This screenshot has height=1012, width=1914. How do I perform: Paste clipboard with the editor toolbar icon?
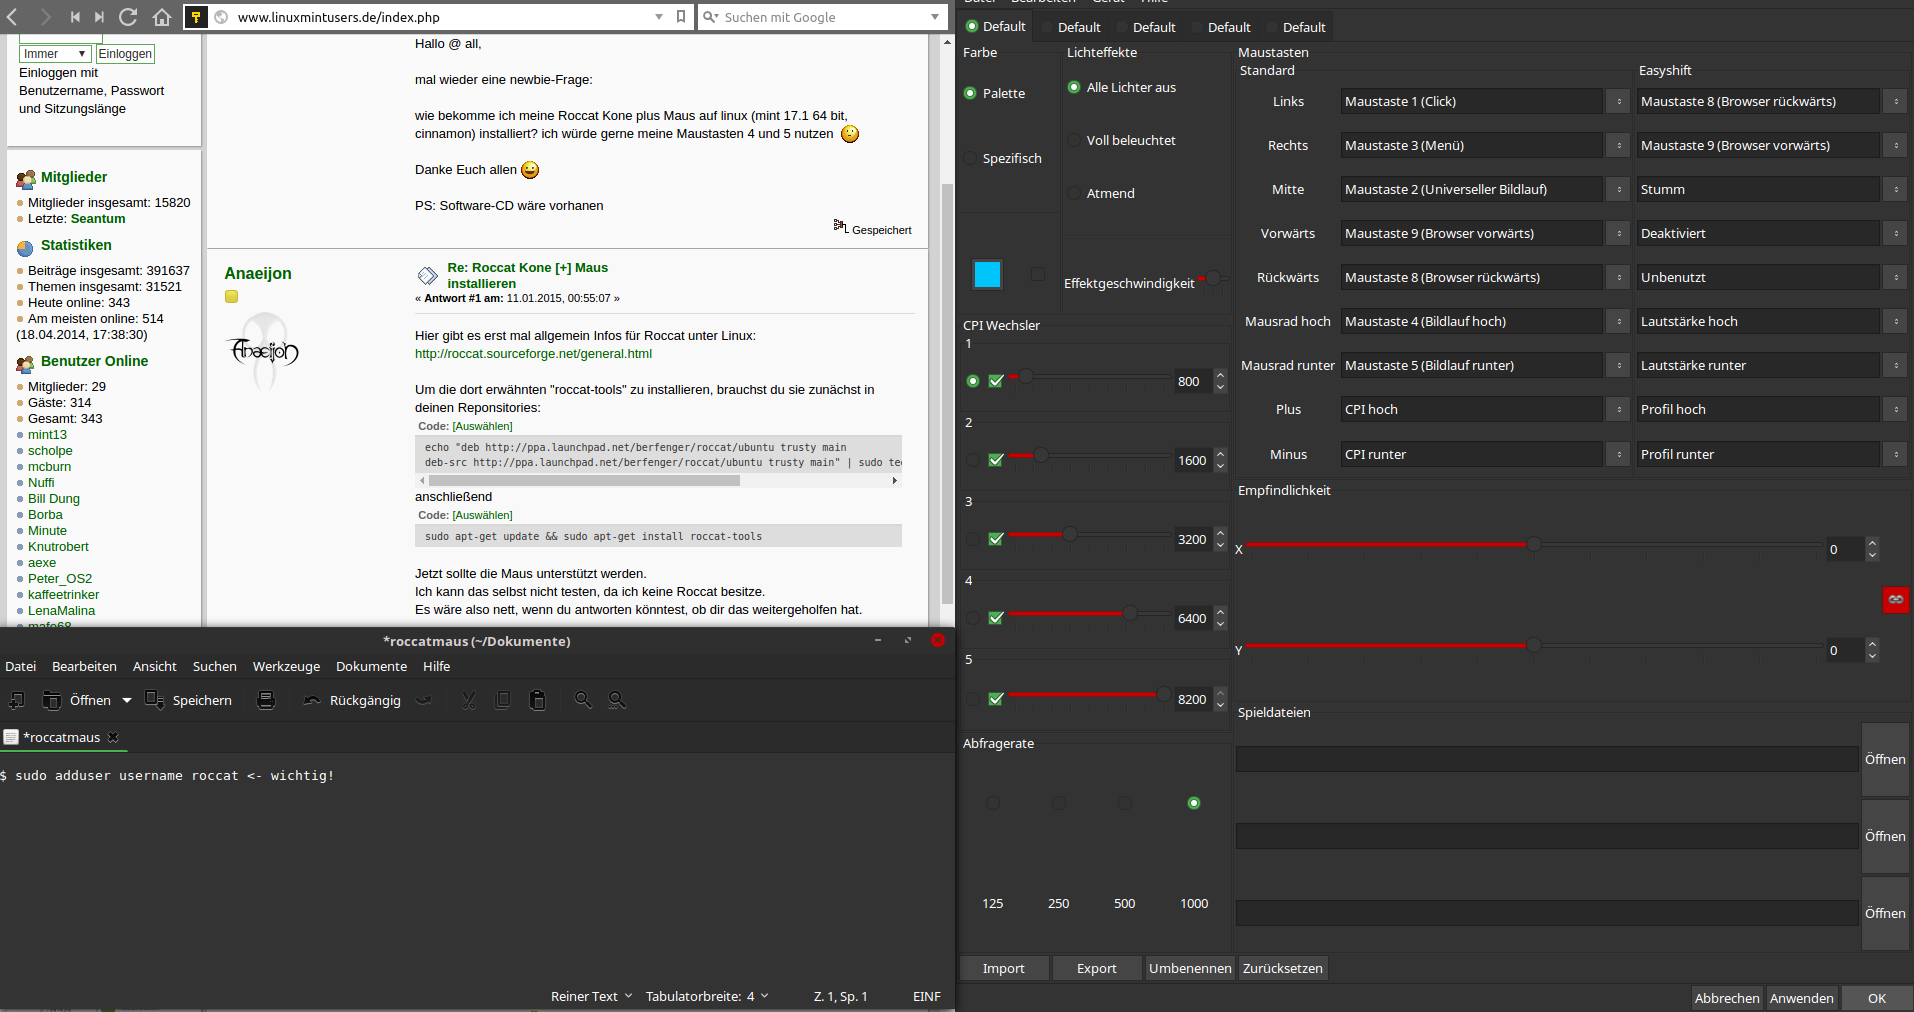click(x=538, y=700)
